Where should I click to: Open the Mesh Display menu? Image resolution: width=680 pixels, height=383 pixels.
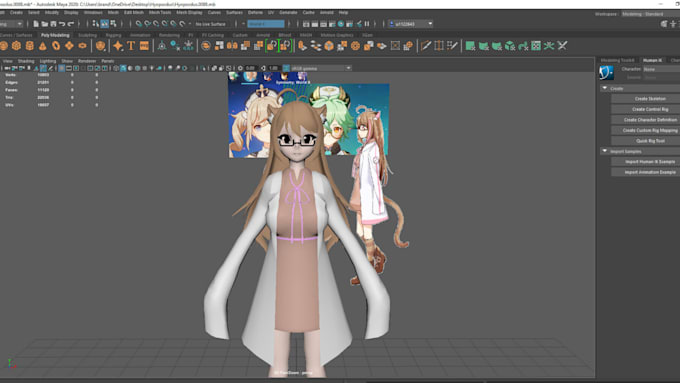coord(189,13)
